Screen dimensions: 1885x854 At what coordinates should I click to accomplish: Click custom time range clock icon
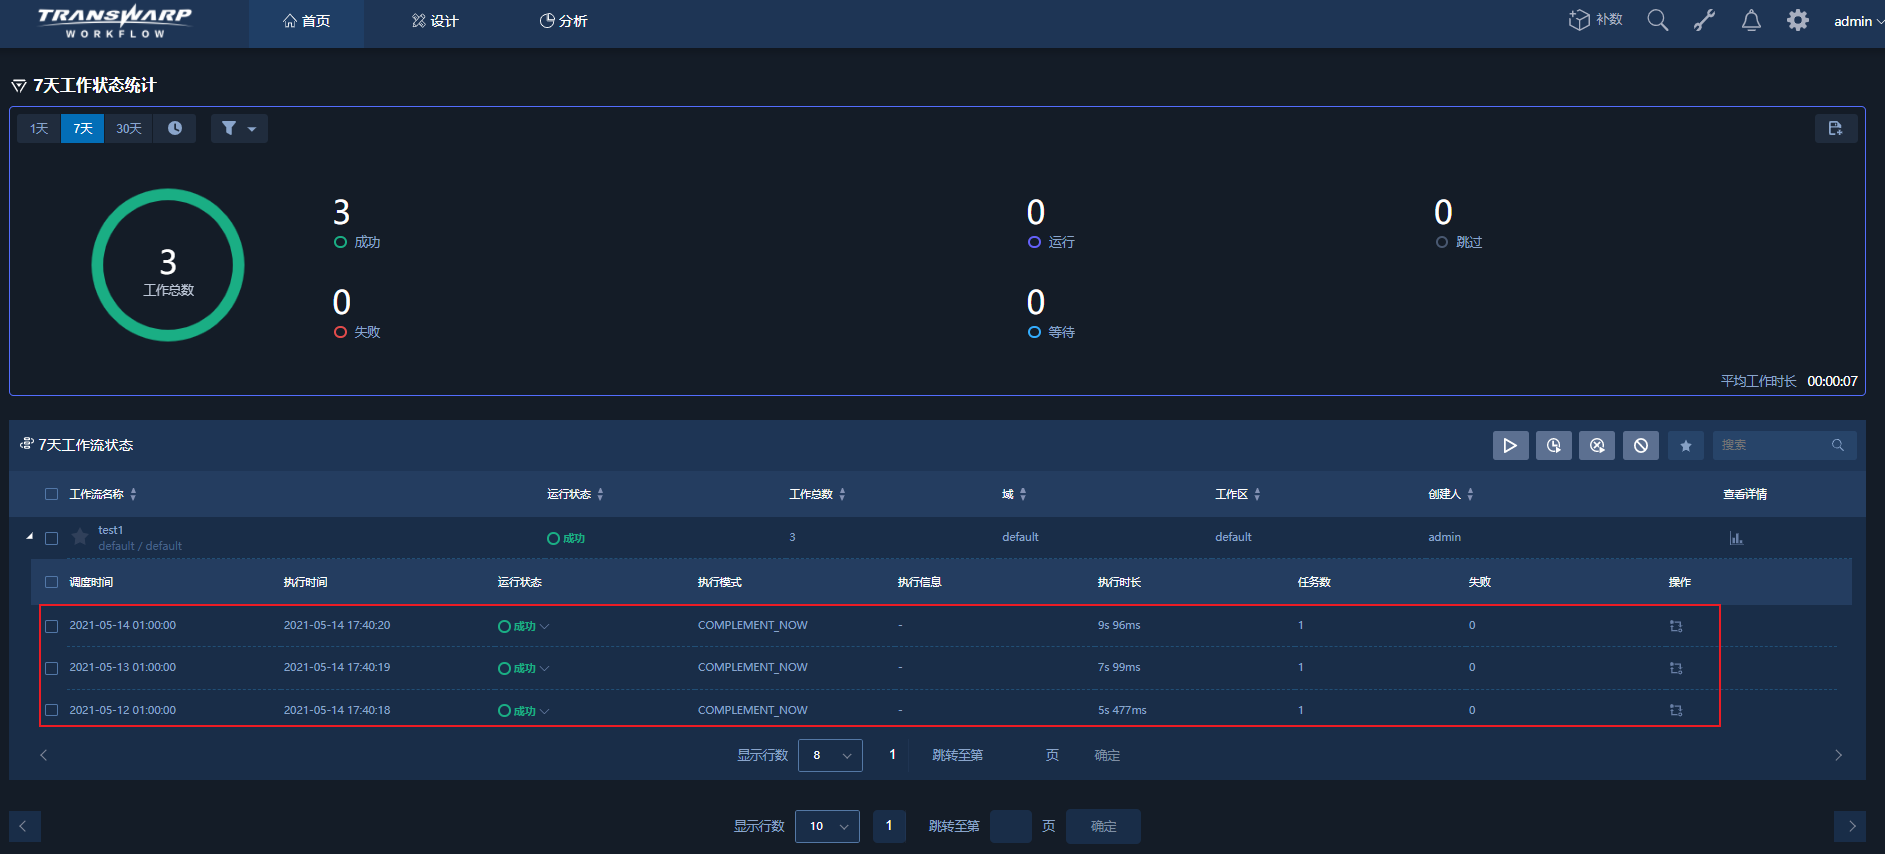pyautogui.click(x=175, y=128)
